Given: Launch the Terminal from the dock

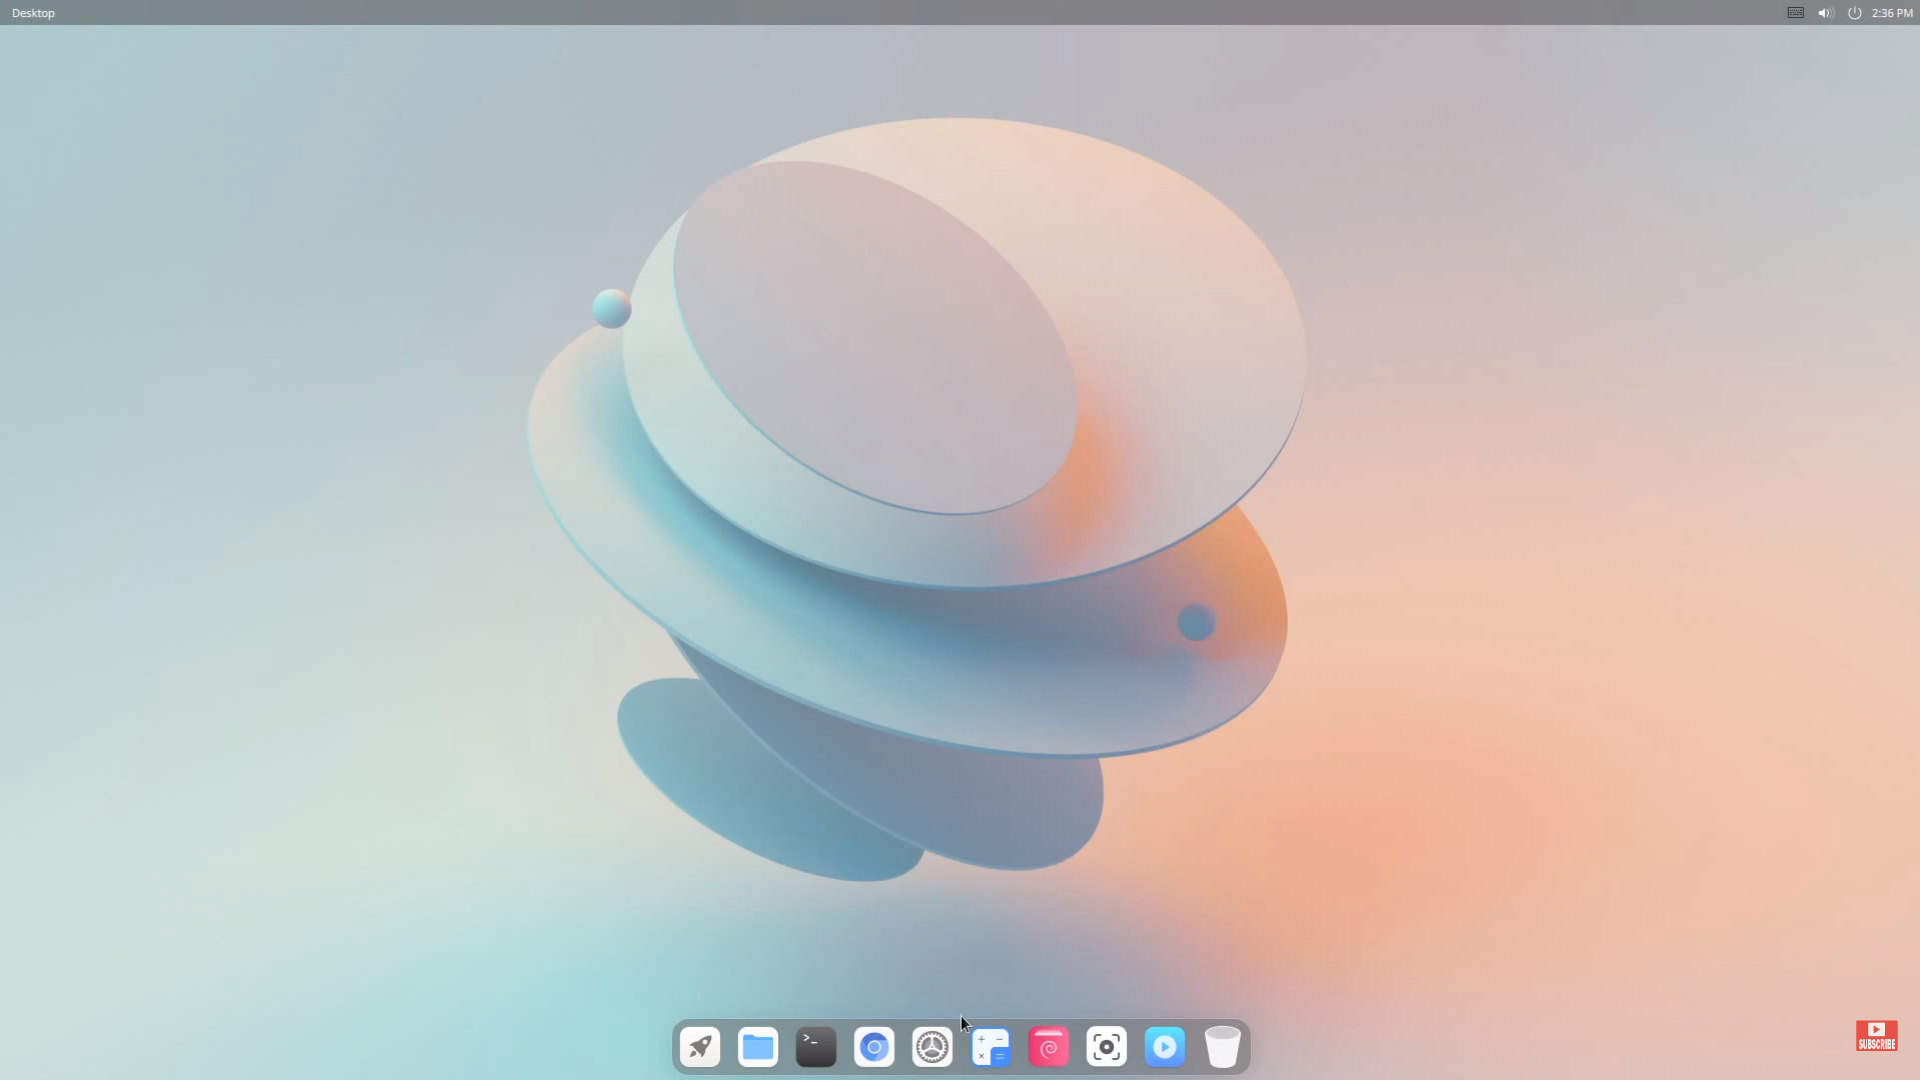Looking at the screenshot, I should pyautogui.click(x=816, y=1047).
